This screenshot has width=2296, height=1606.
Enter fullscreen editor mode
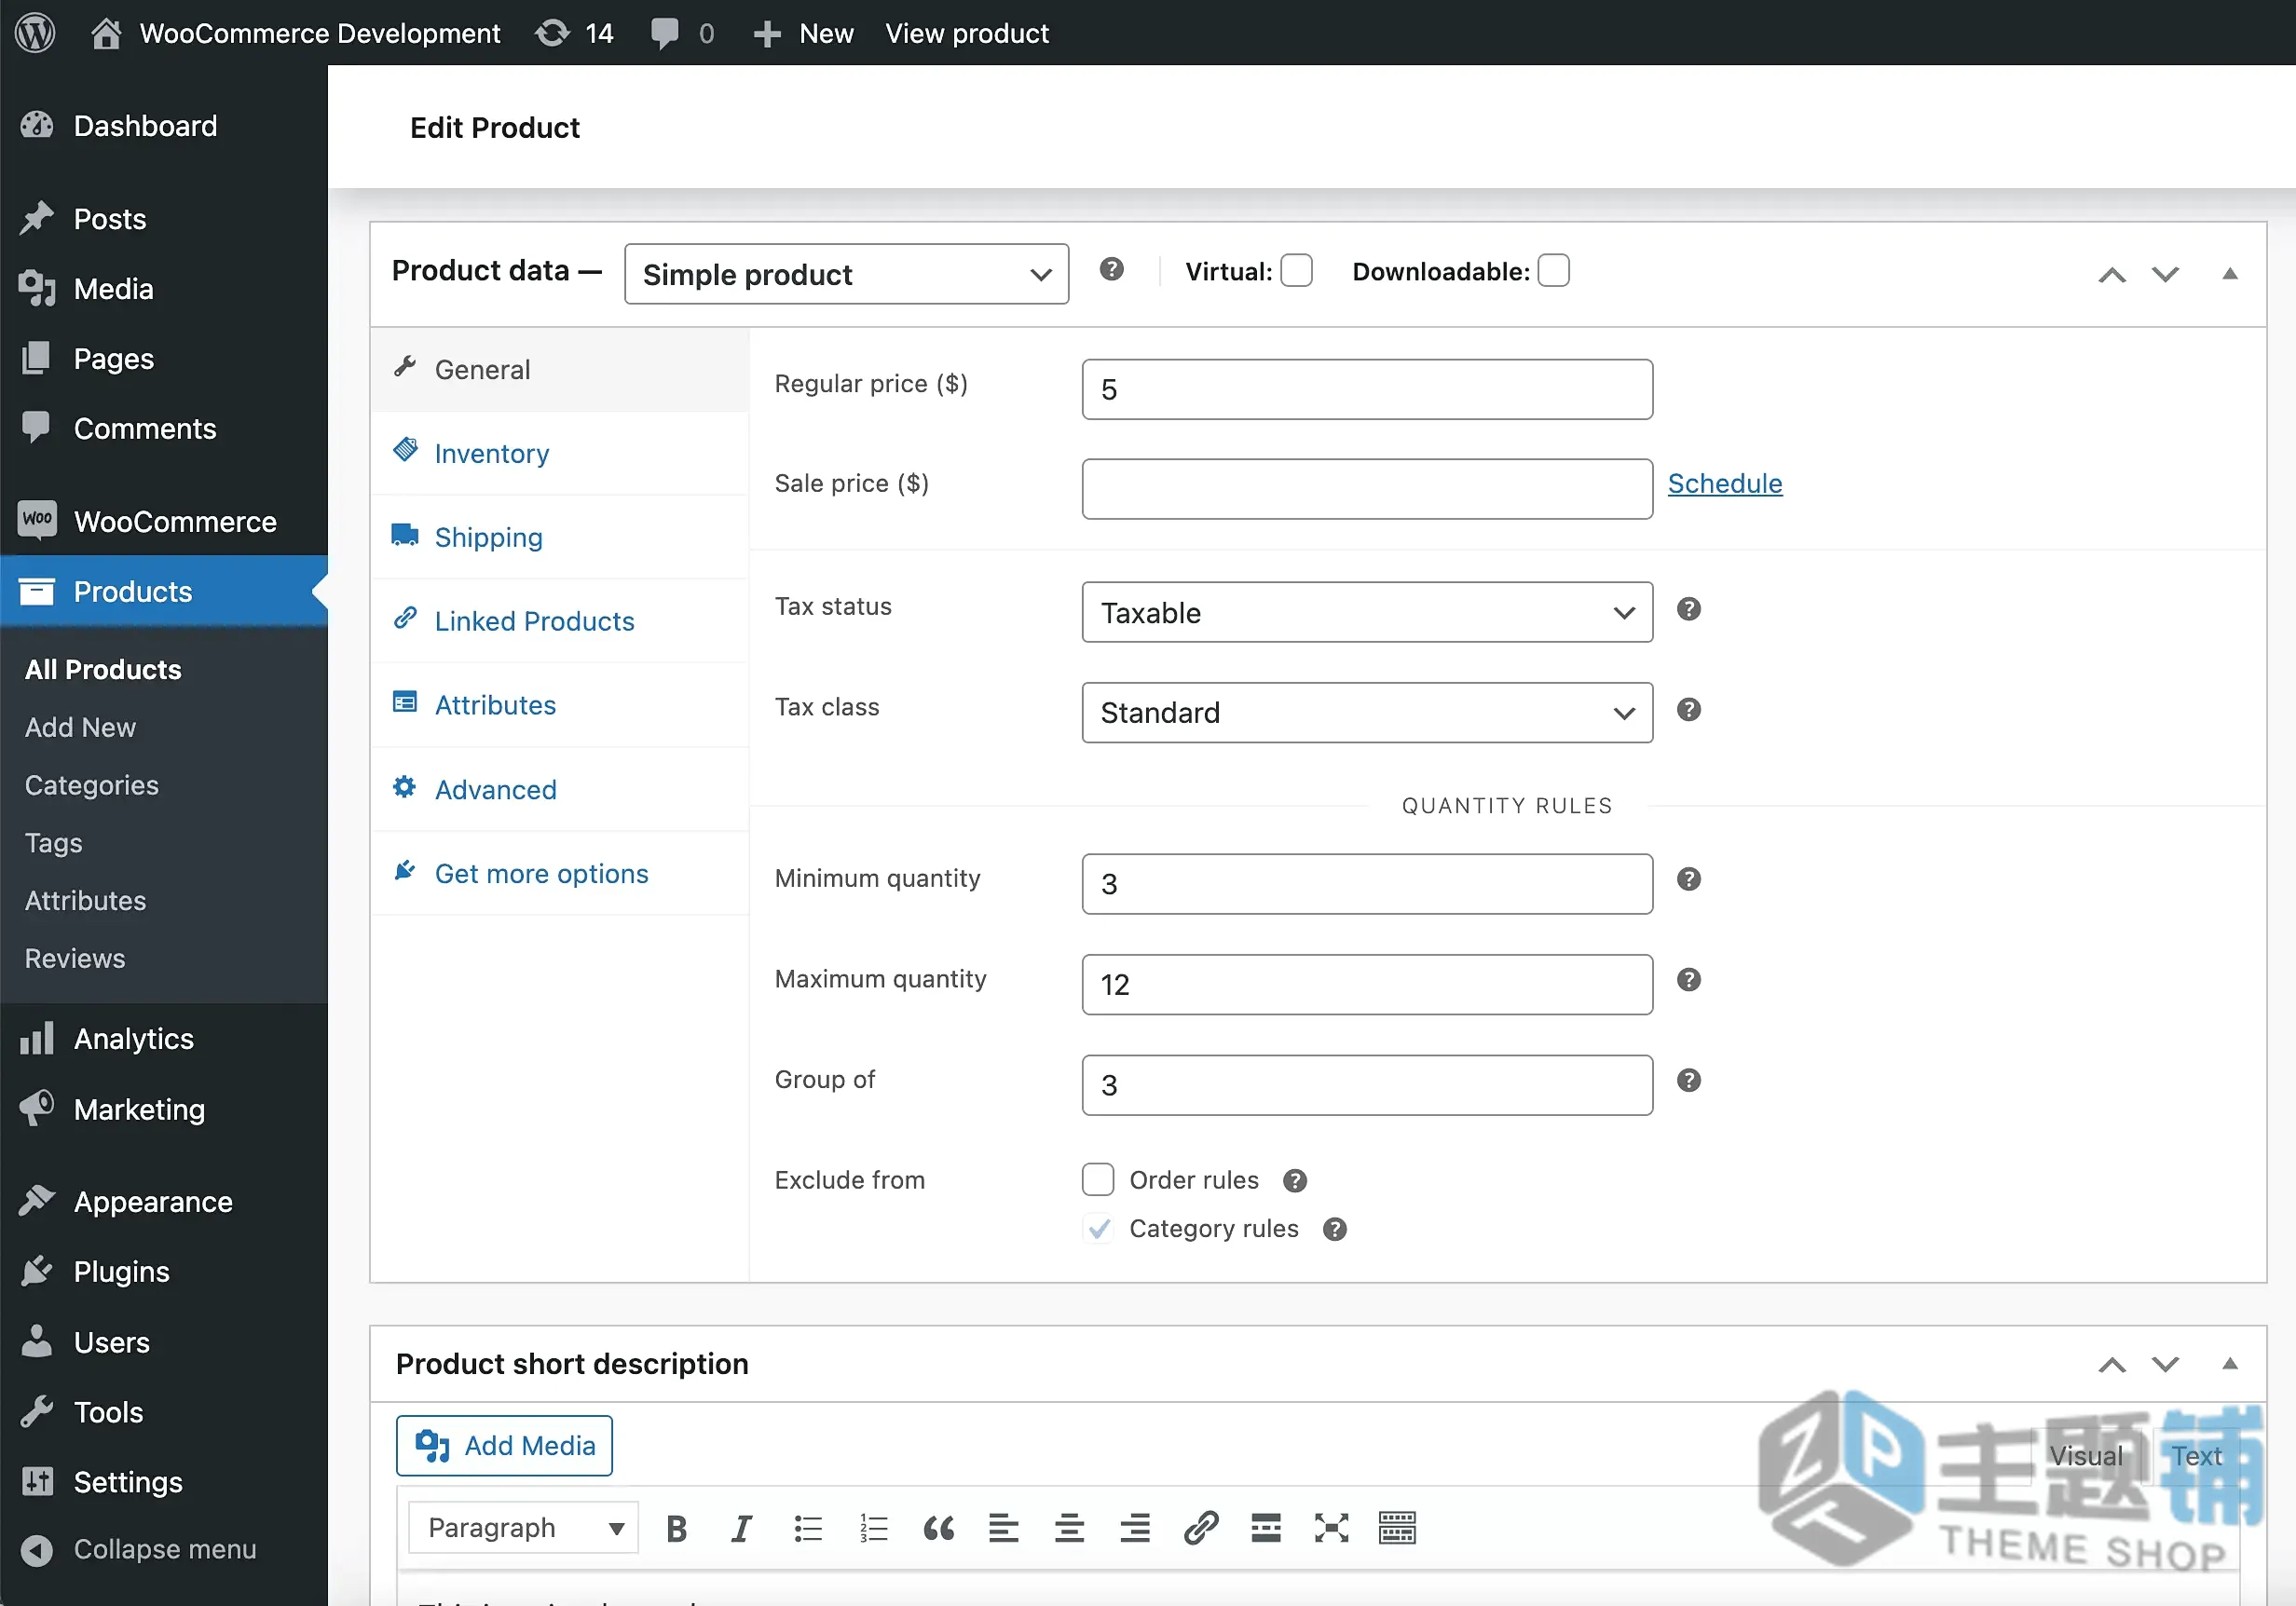pos(1331,1528)
